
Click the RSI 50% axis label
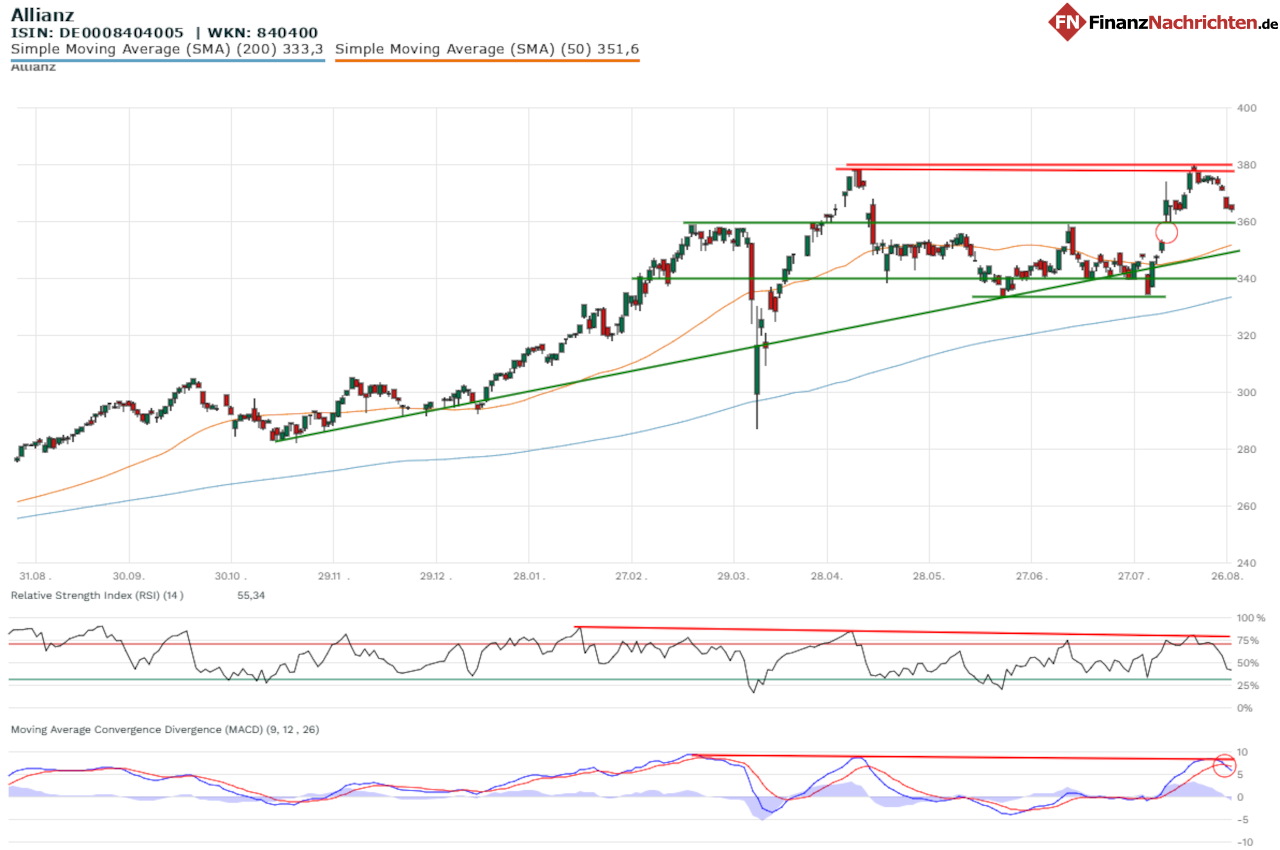(x=1249, y=663)
